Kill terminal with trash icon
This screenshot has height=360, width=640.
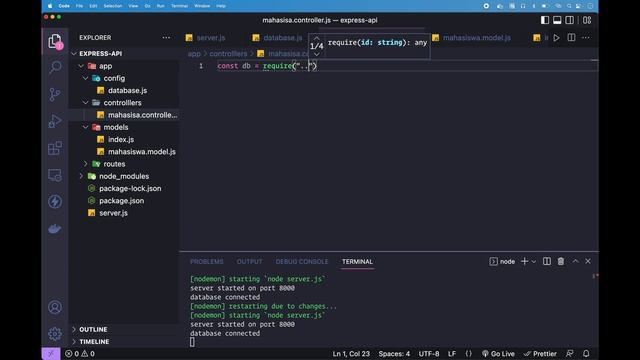coord(561,261)
